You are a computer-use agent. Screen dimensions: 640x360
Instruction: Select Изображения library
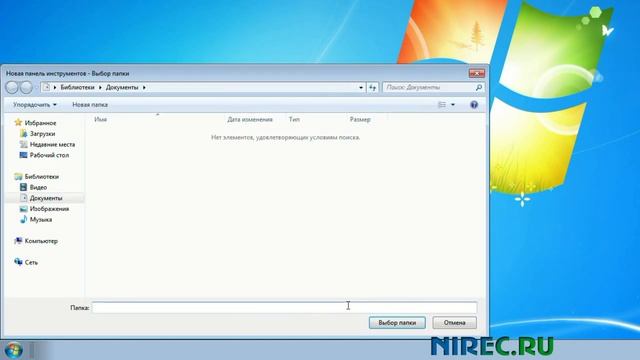(49, 209)
